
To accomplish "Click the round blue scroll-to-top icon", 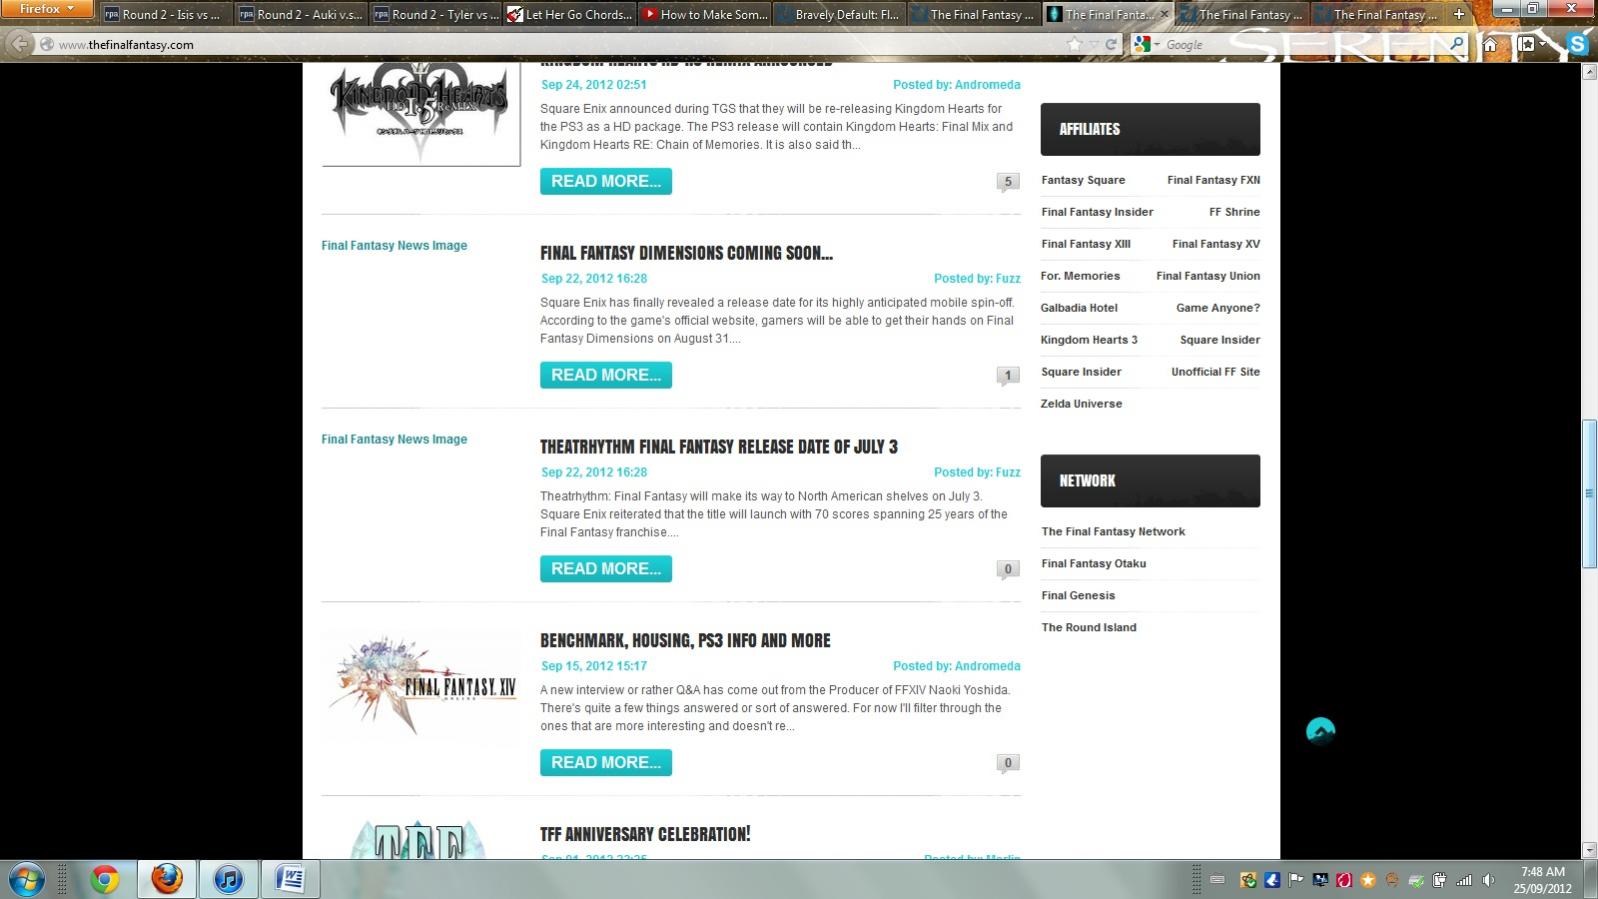I will (1320, 731).
